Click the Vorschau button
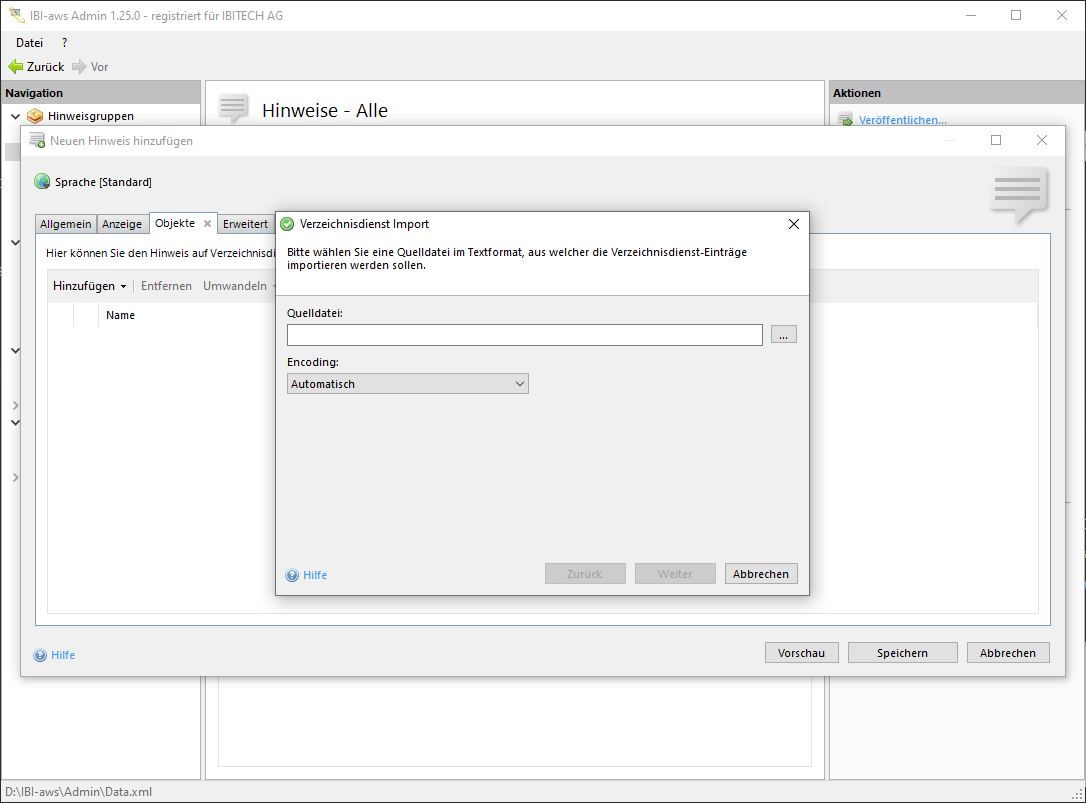Screen dimensions: 1086x803 tap(802, 653)
